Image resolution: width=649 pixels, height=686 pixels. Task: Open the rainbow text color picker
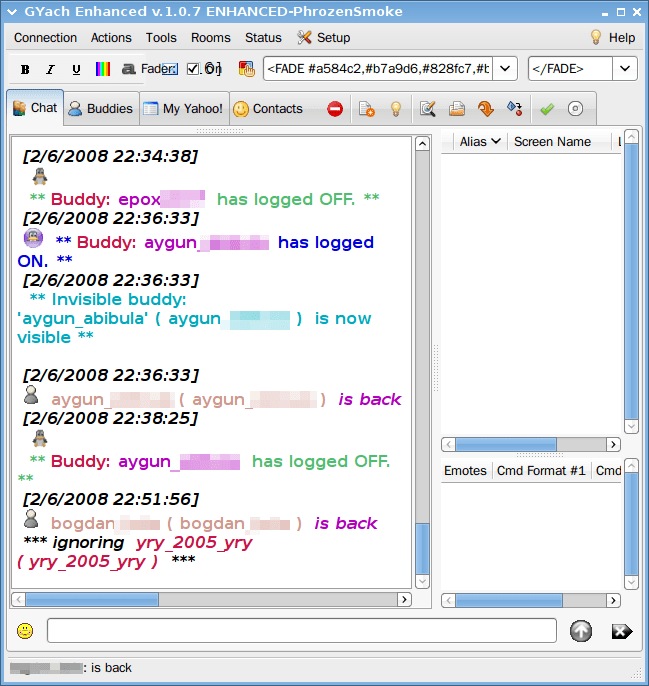coord(103,69)
